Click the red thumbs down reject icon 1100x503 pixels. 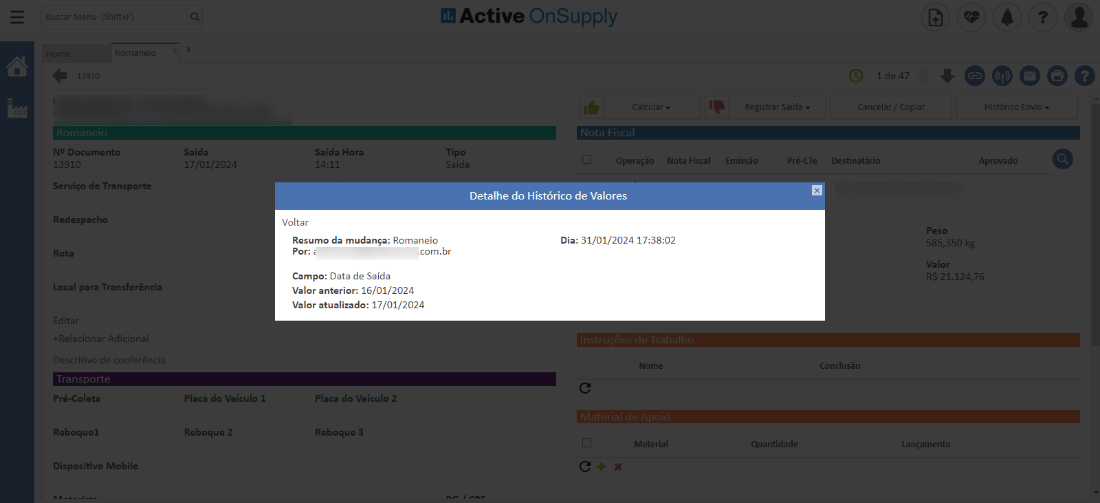(x=717, y=107)
